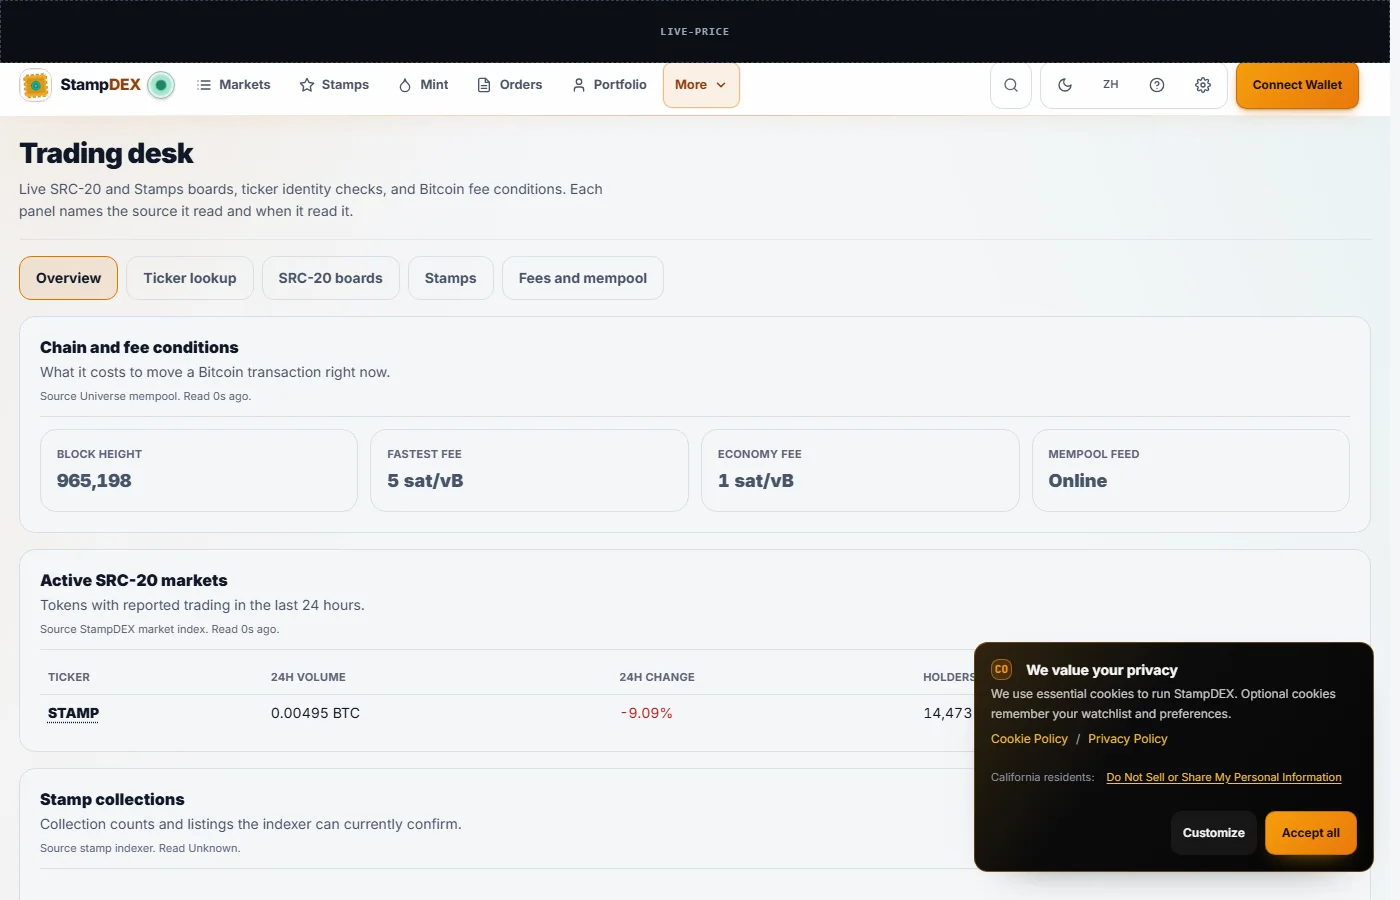Open the STAMP ticker link
This screenshot has height=900, width=1400.
point(73,713)
